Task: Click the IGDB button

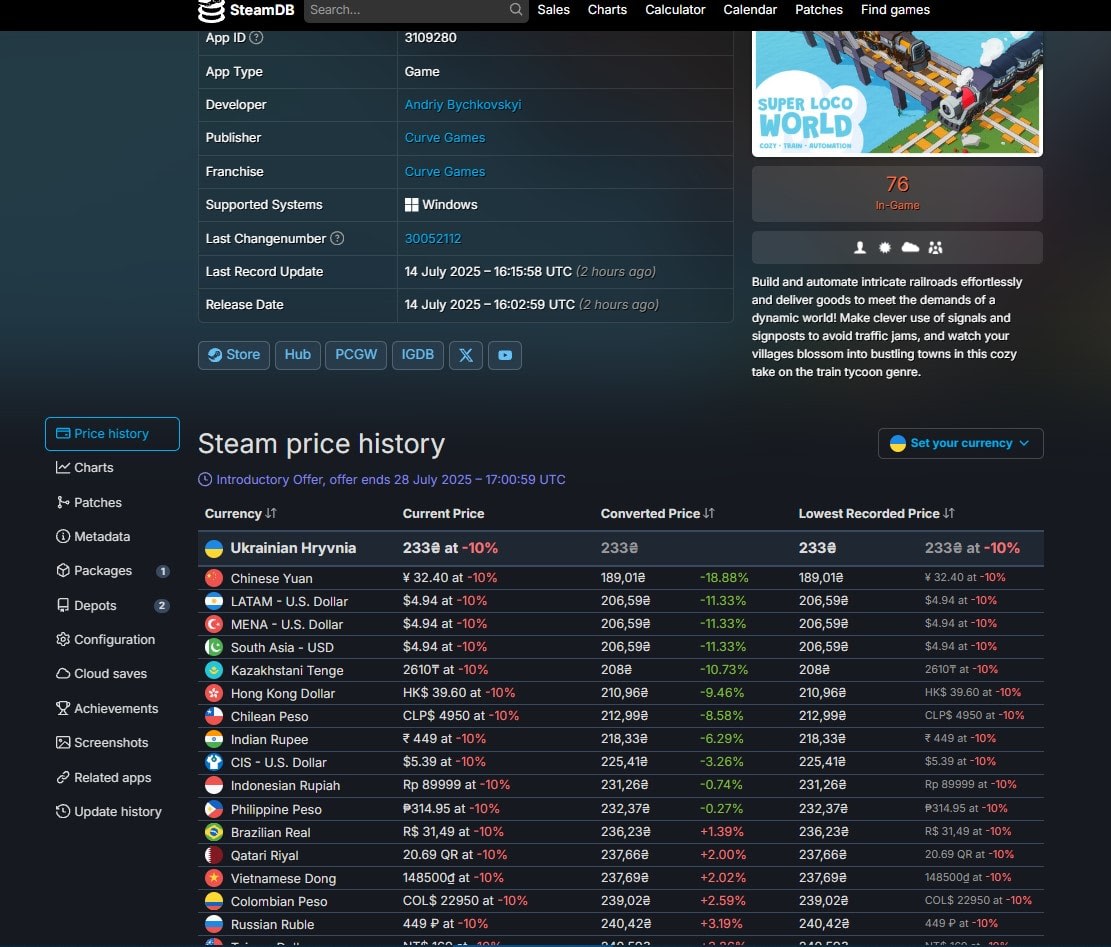Action: (x=417, y=355)
